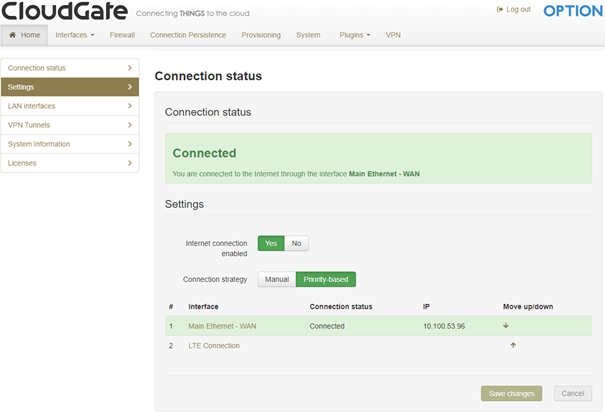605x414 pixels.
Task: Open System Information in the sidebar
Action: (70, 144)
